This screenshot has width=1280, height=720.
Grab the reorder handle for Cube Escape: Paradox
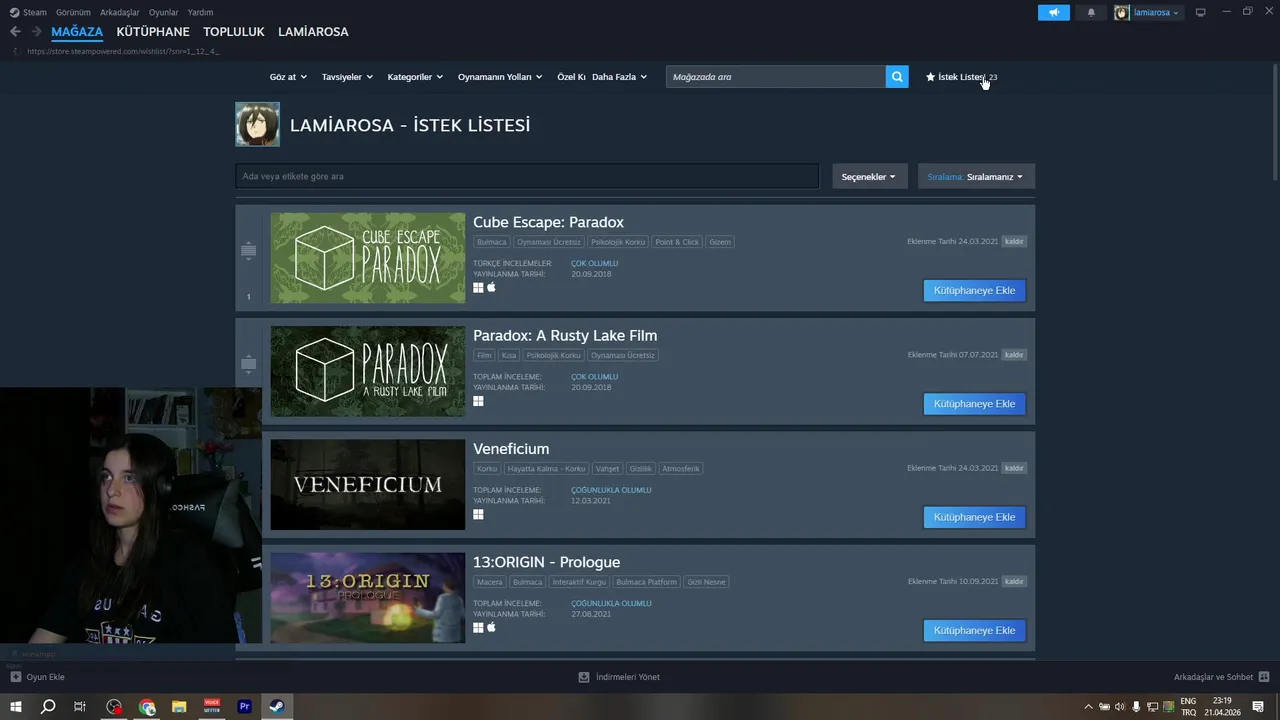tap(249, 251)
